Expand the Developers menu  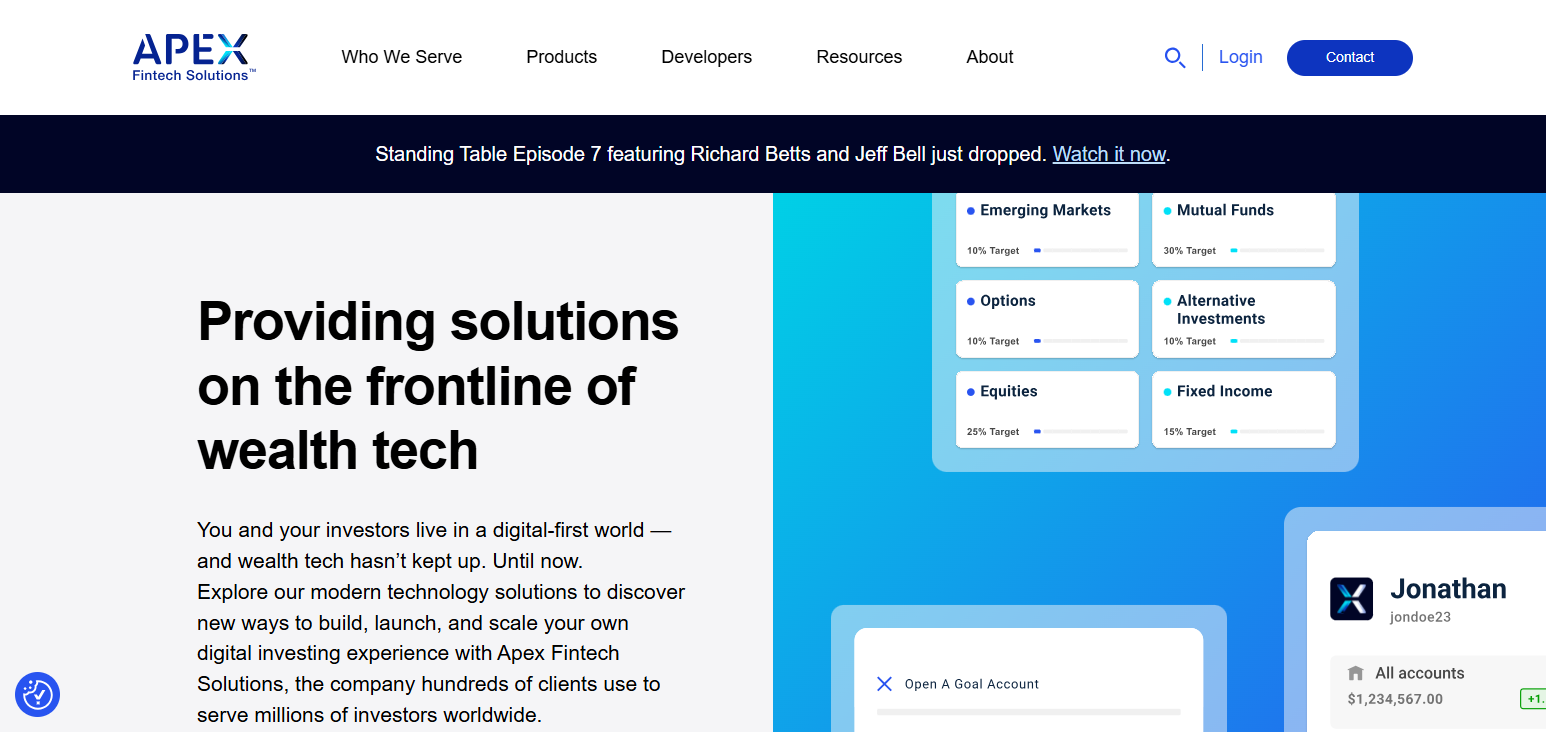(x=707, y=57)
